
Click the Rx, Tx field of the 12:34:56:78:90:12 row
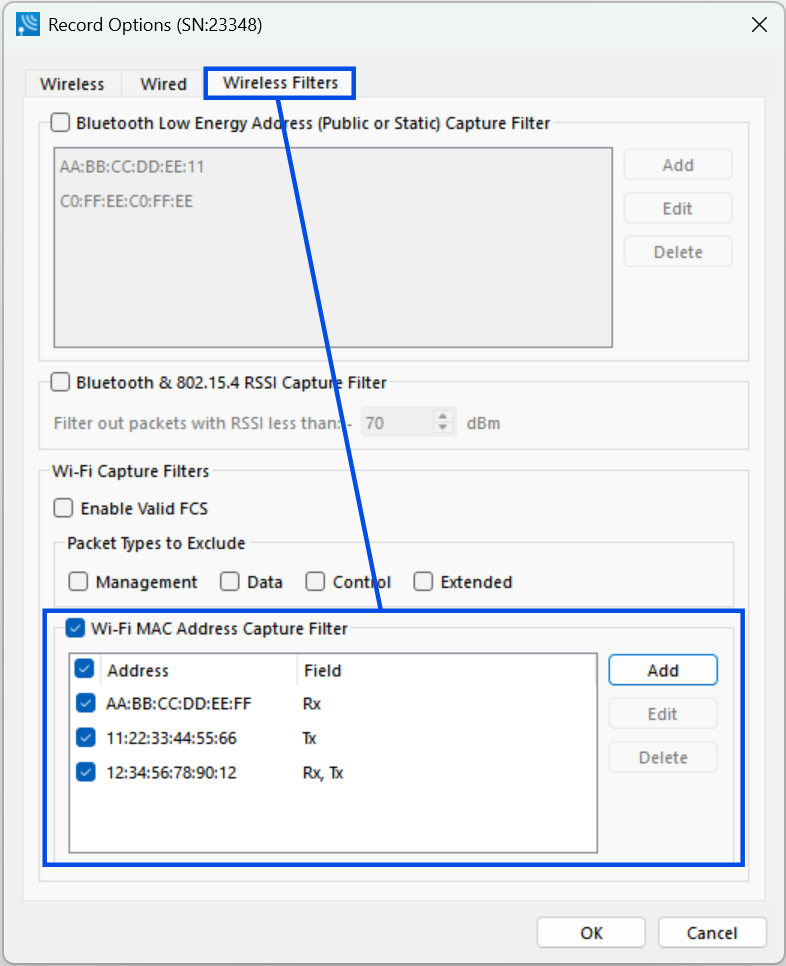coord(323,773)
